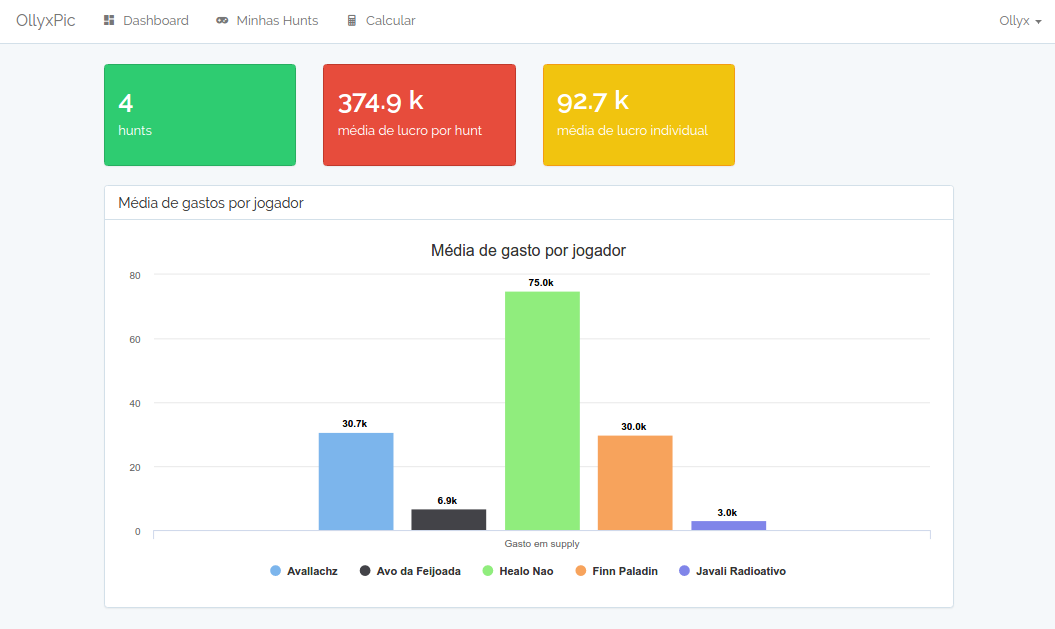The image size is (1055, 629).
Task: Click the Dashboard grid icon
Action: click(x=109, y=21)
